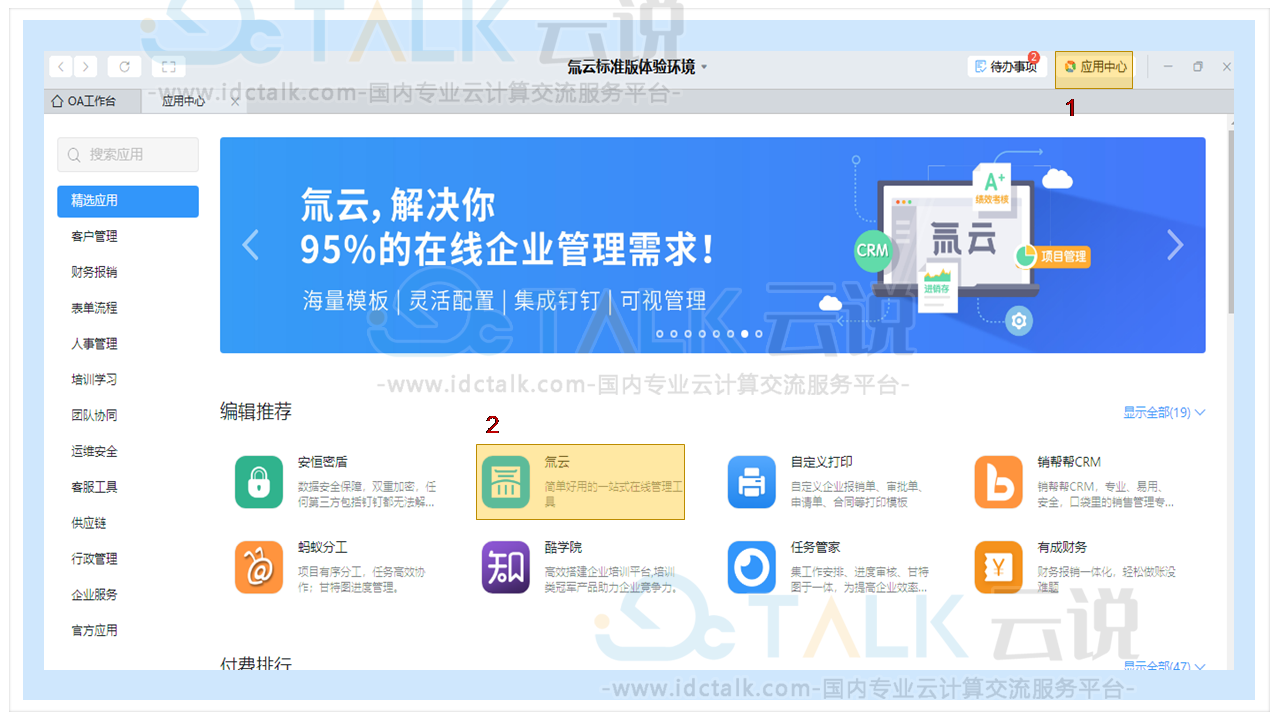Select the 应用中心 tab
The image size is (1280, 720).
point(183,101)
